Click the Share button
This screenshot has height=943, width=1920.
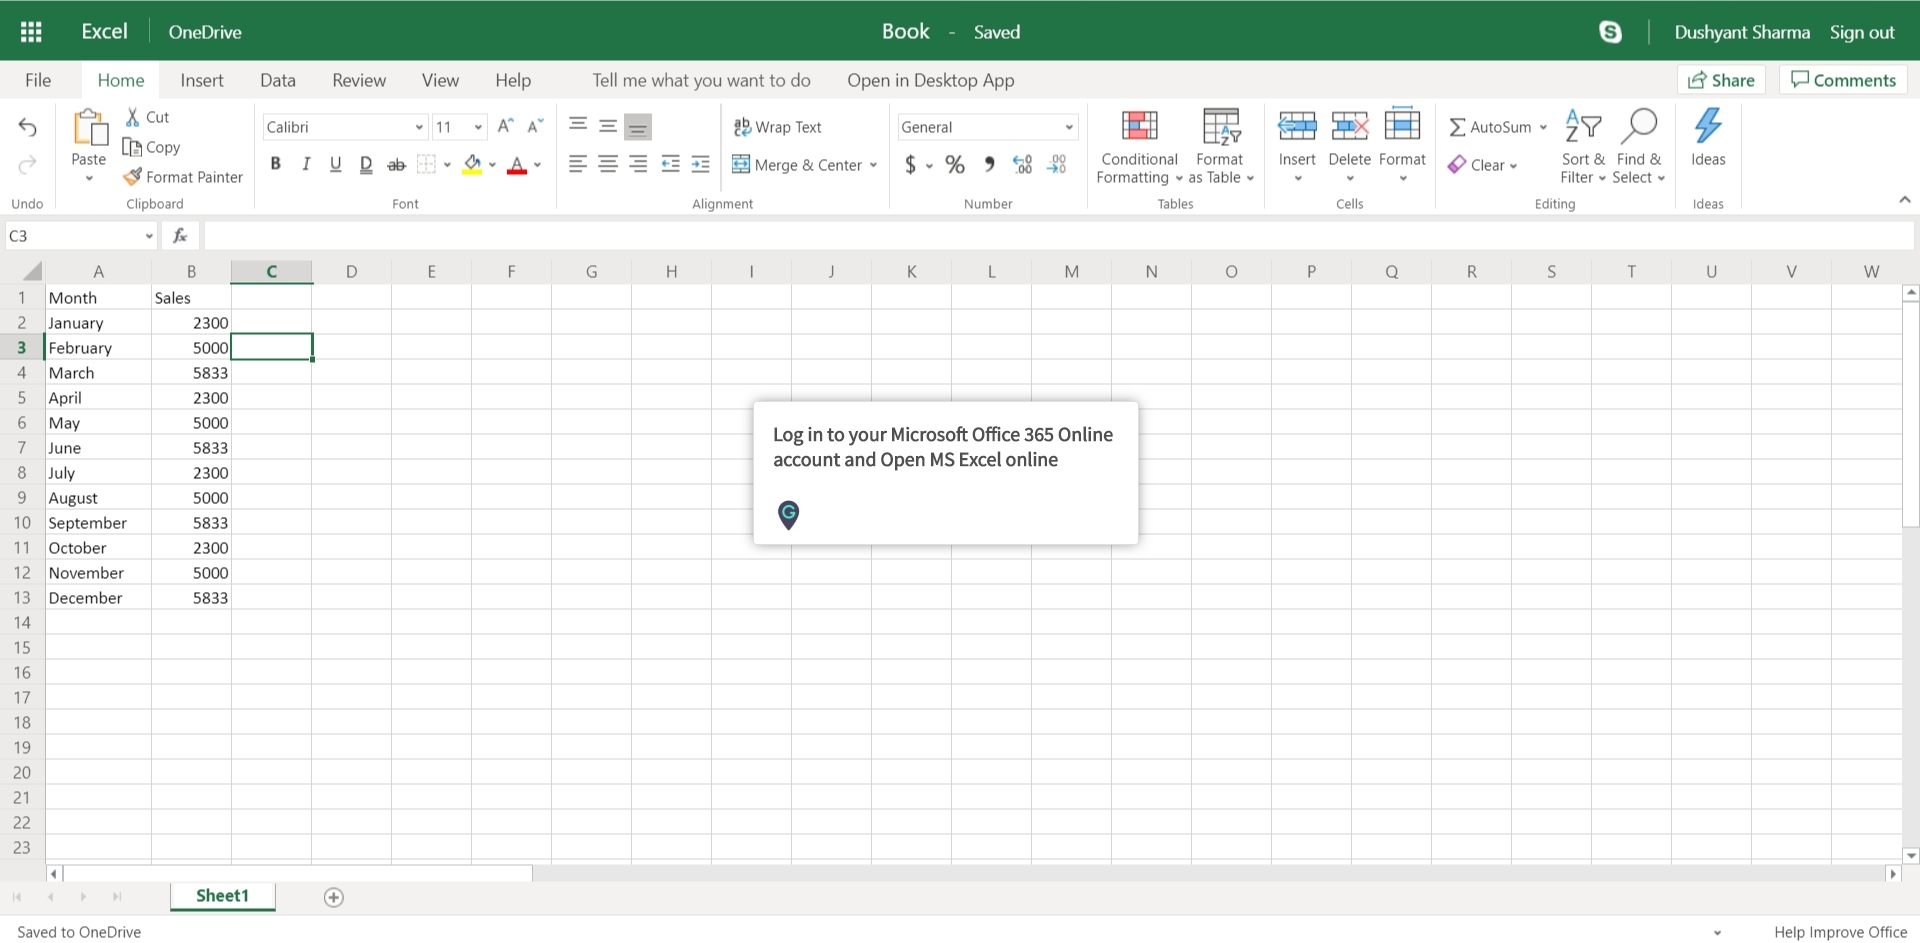[1721, 80]
